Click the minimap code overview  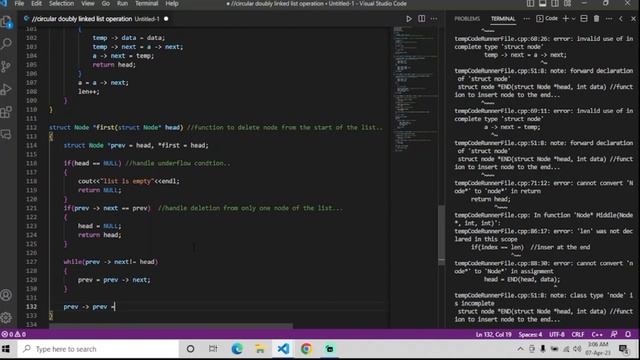pyautogui.click(x=415, y=90)
